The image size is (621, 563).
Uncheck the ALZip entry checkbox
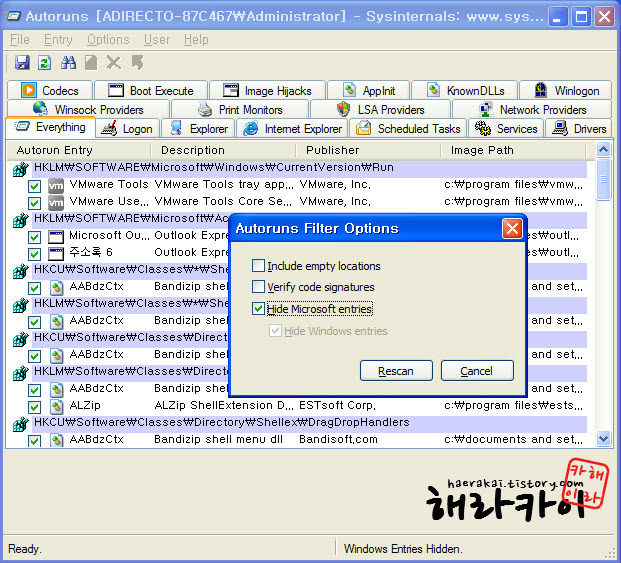[34, 407]
